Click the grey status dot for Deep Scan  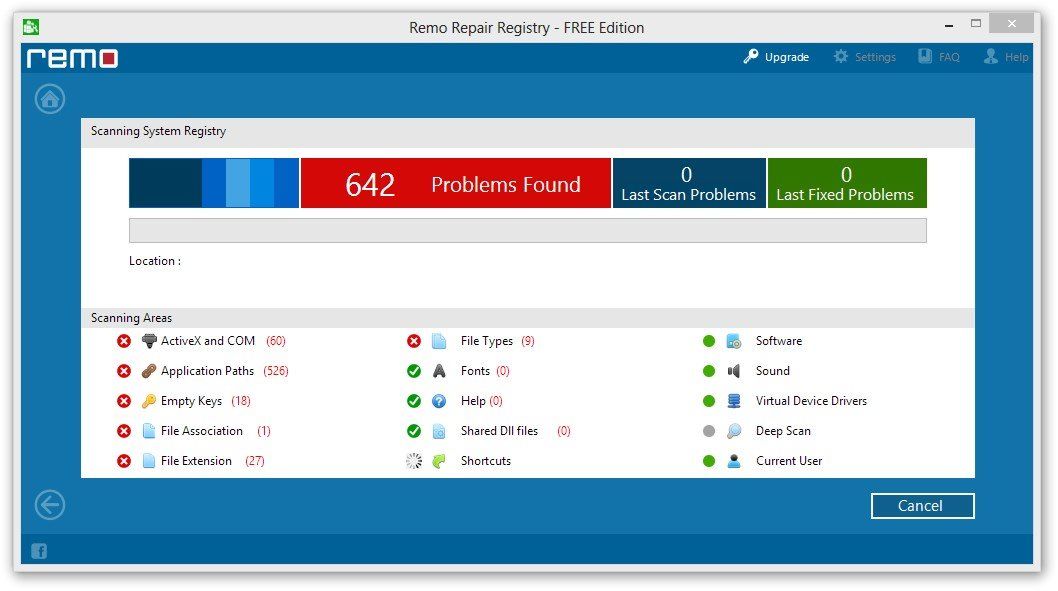tap(709, 431)
